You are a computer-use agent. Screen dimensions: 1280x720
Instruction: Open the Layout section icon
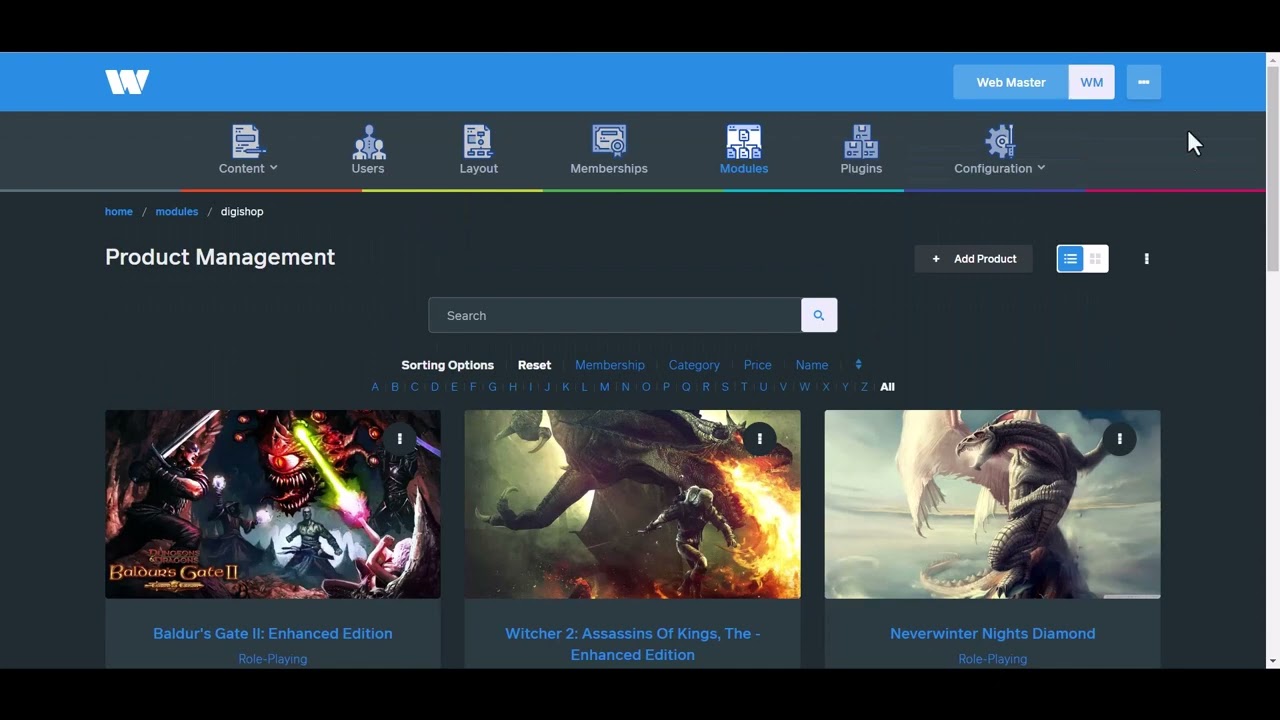pyautogui.click(x=478, y=141)
